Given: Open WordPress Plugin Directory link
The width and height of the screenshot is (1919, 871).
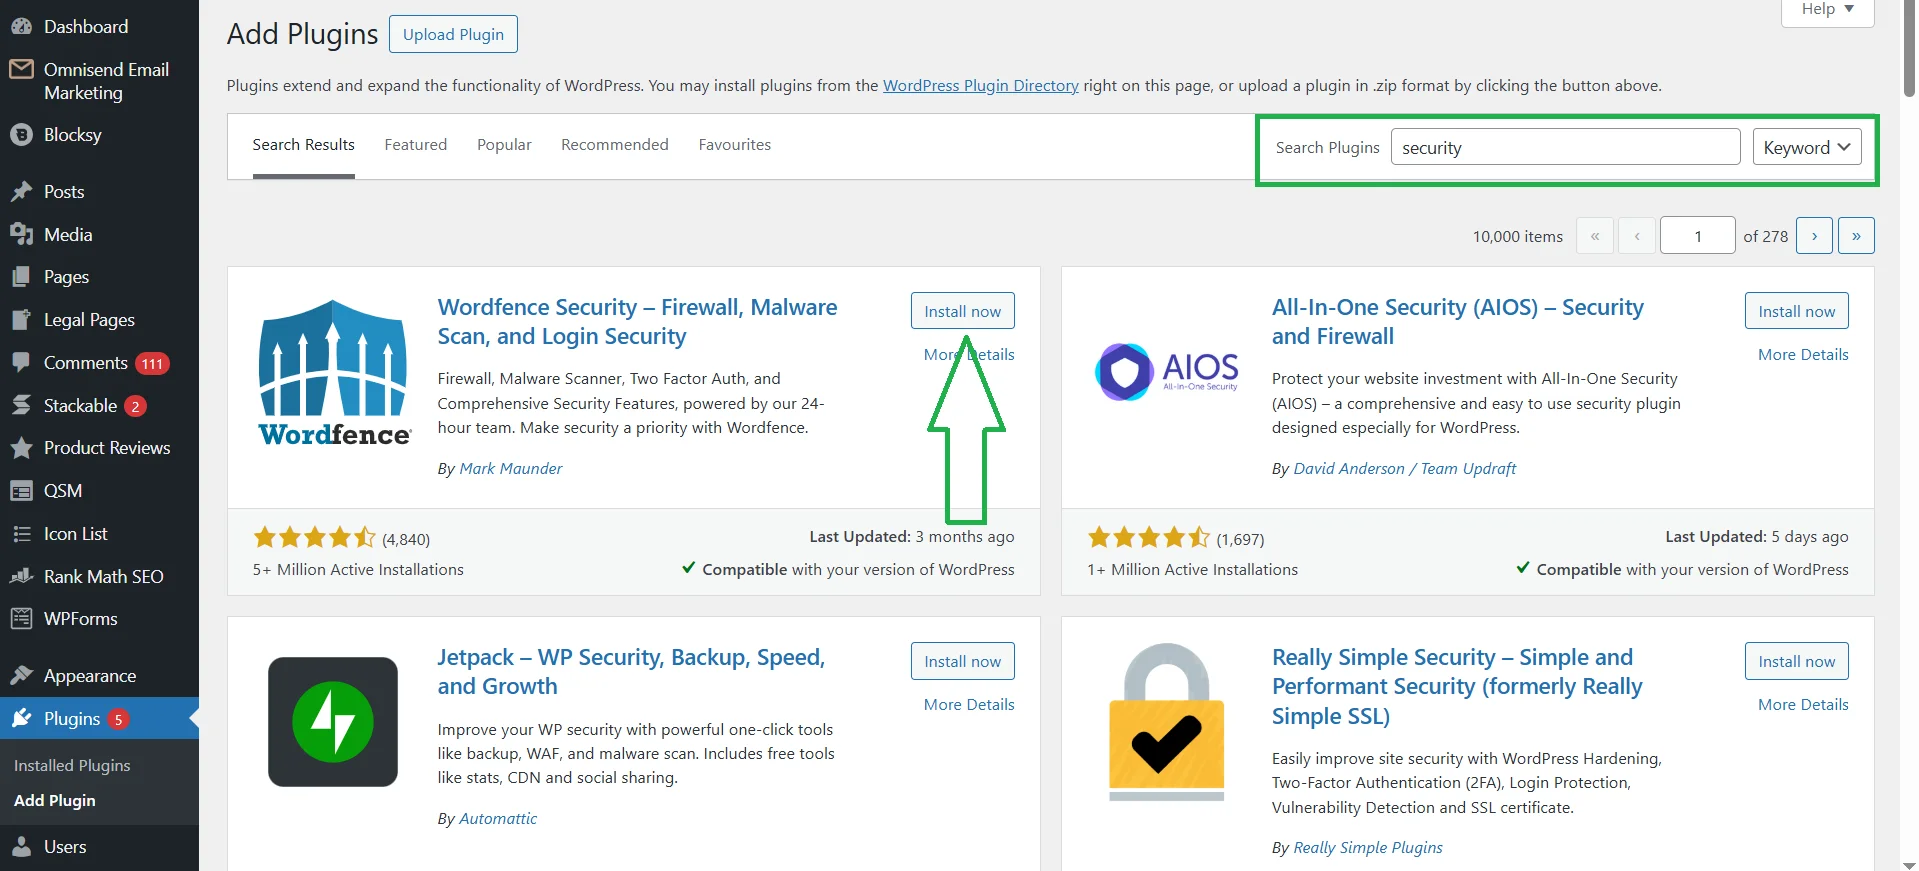Looking at the screenshot, I should pos(980,86).
